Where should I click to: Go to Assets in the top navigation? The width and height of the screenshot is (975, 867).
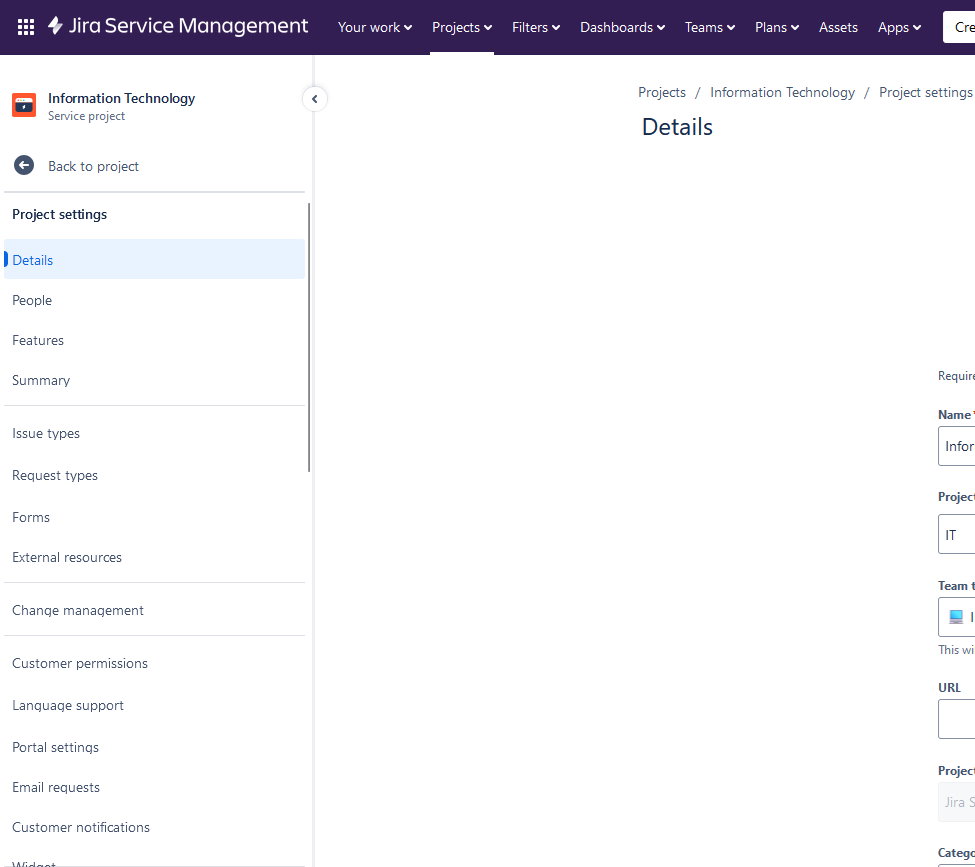point(838,27)
